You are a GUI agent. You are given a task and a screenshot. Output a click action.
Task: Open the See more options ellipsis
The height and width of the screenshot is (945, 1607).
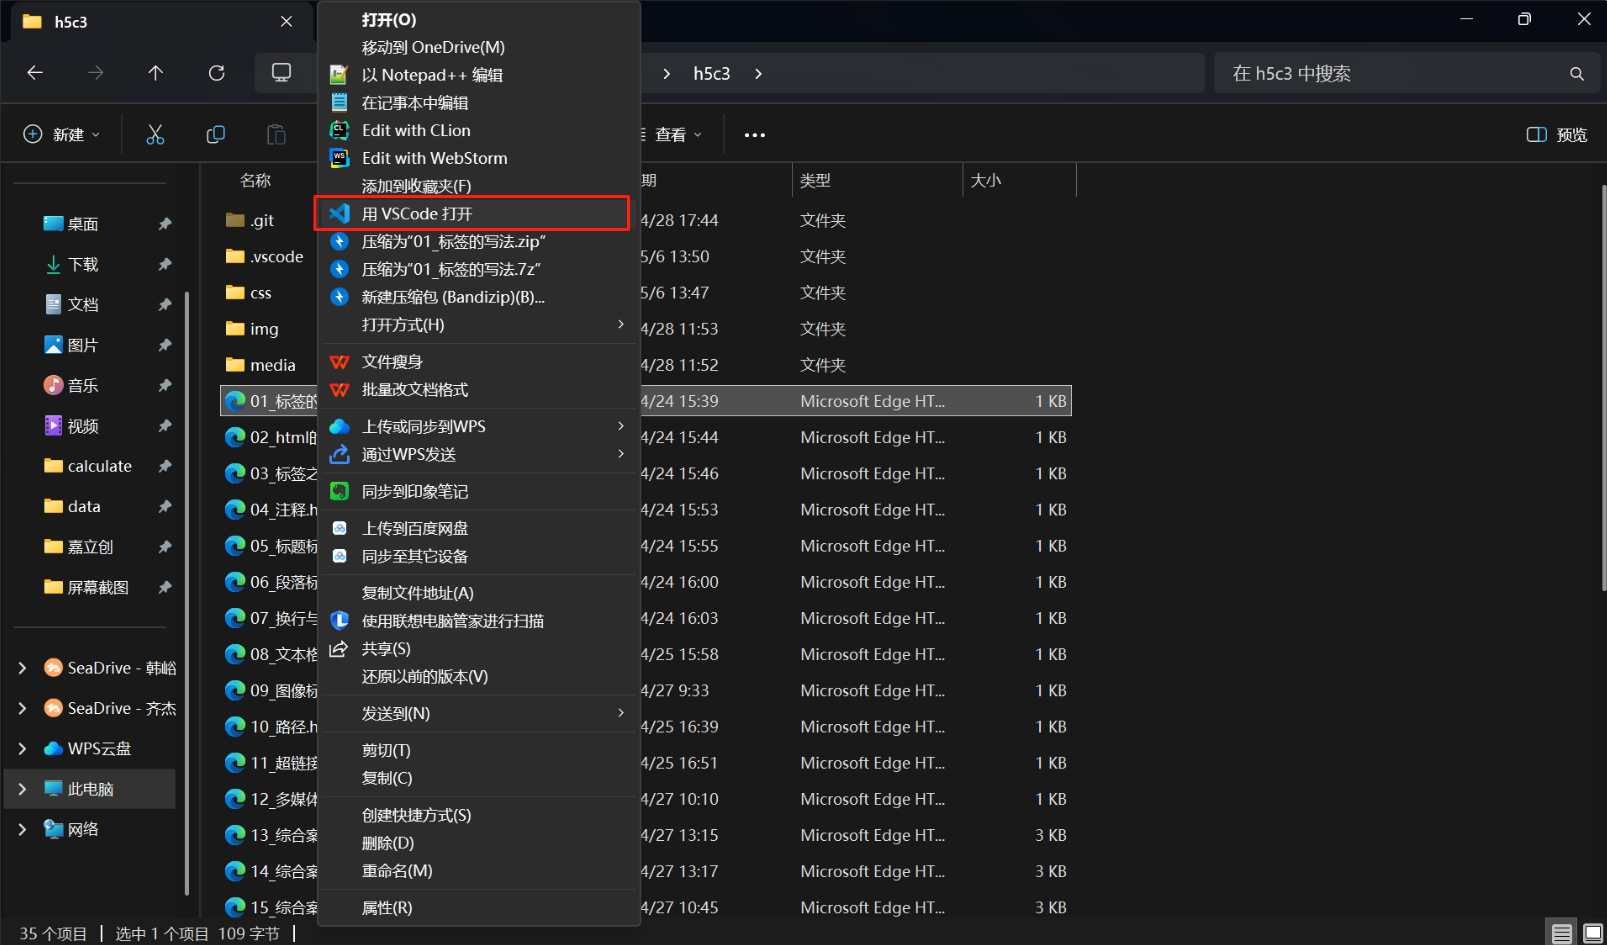point(755,135)
